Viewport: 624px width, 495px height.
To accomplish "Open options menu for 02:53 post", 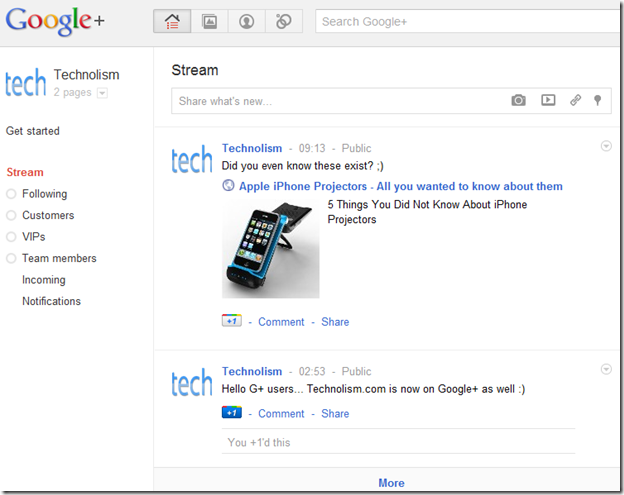I will [606, 369].
